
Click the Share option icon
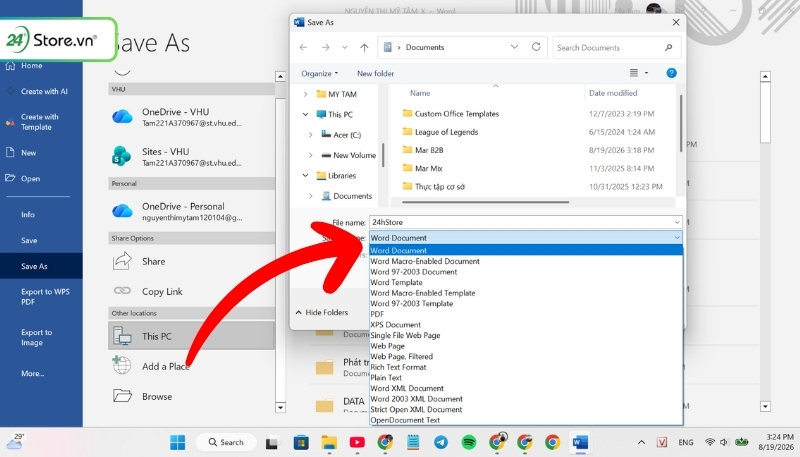[x=122, y=261]
